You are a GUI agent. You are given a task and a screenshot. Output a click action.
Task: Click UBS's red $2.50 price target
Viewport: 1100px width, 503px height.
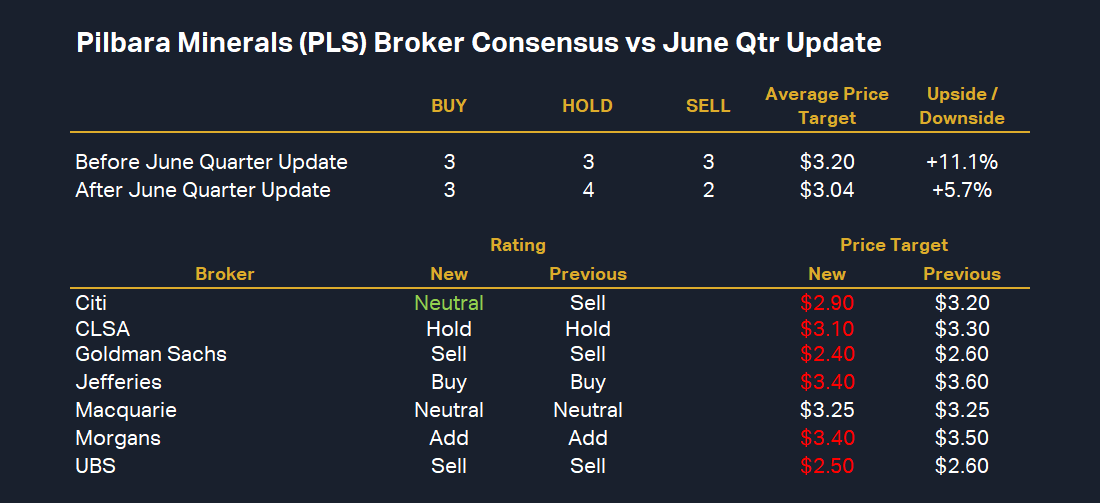point(827,466)
